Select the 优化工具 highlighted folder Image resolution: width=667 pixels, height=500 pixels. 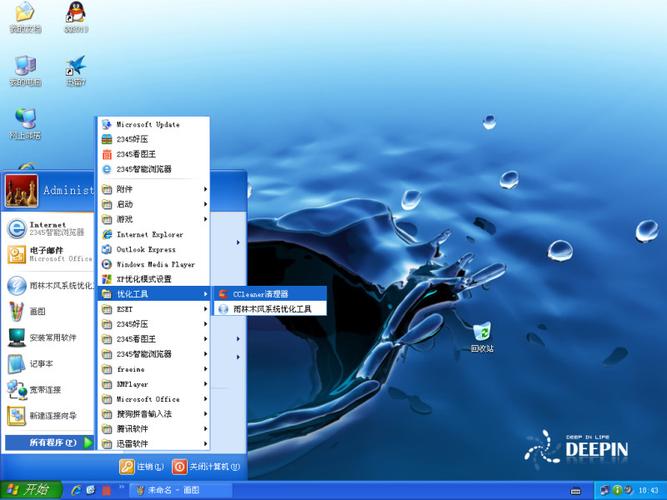tap(154, 294)
